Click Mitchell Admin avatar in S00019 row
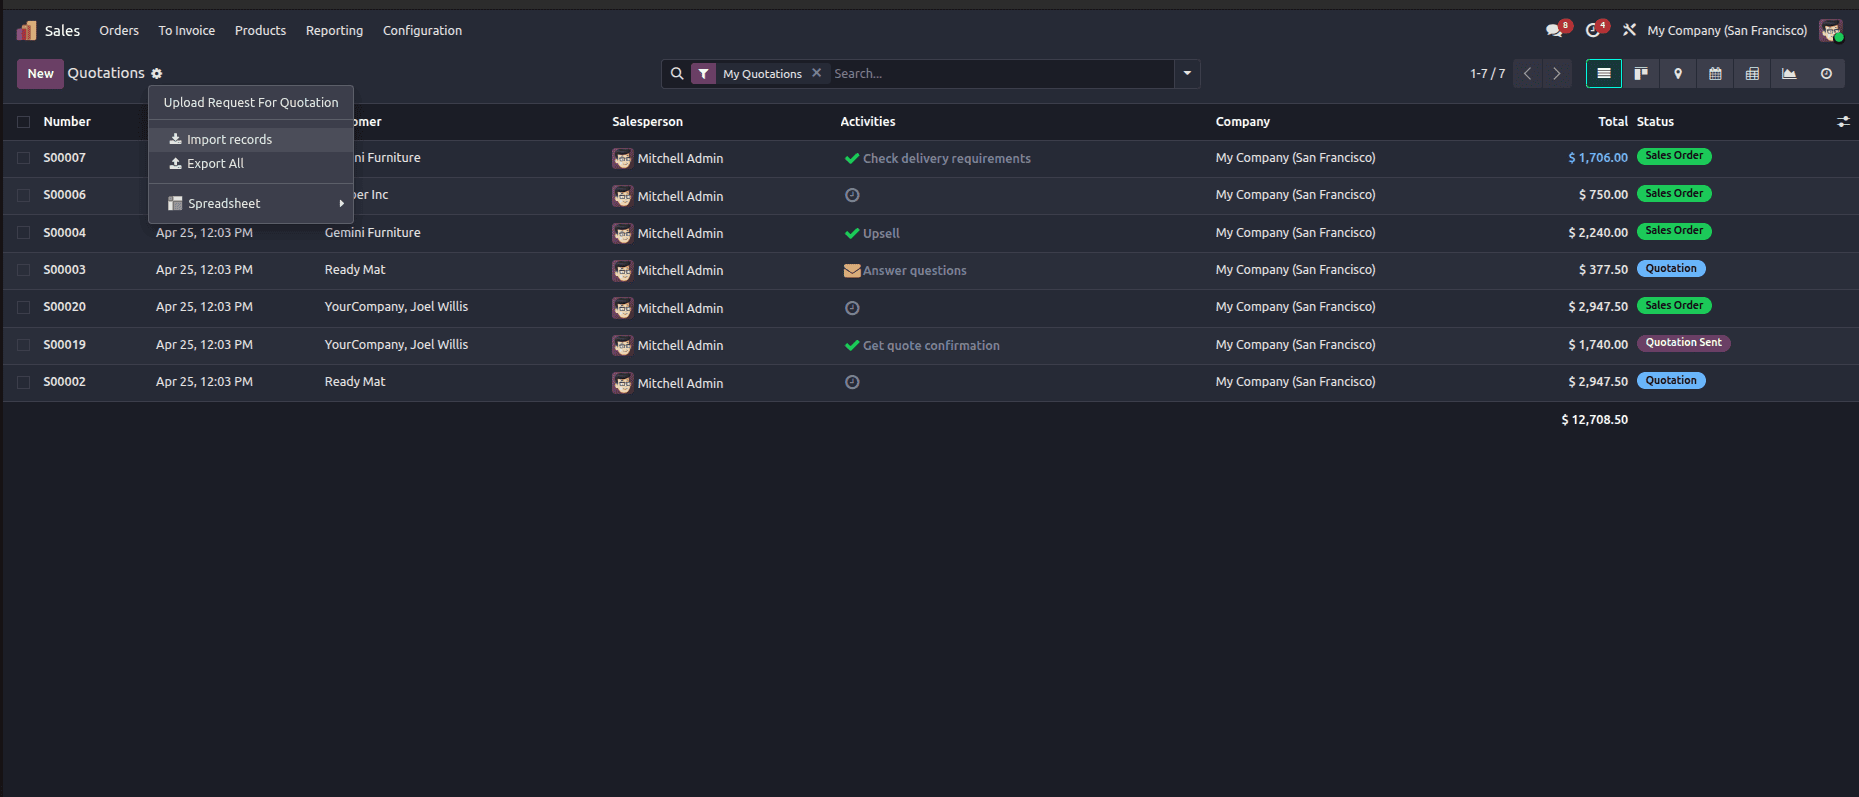1859x797 pixels. (622, 346)
